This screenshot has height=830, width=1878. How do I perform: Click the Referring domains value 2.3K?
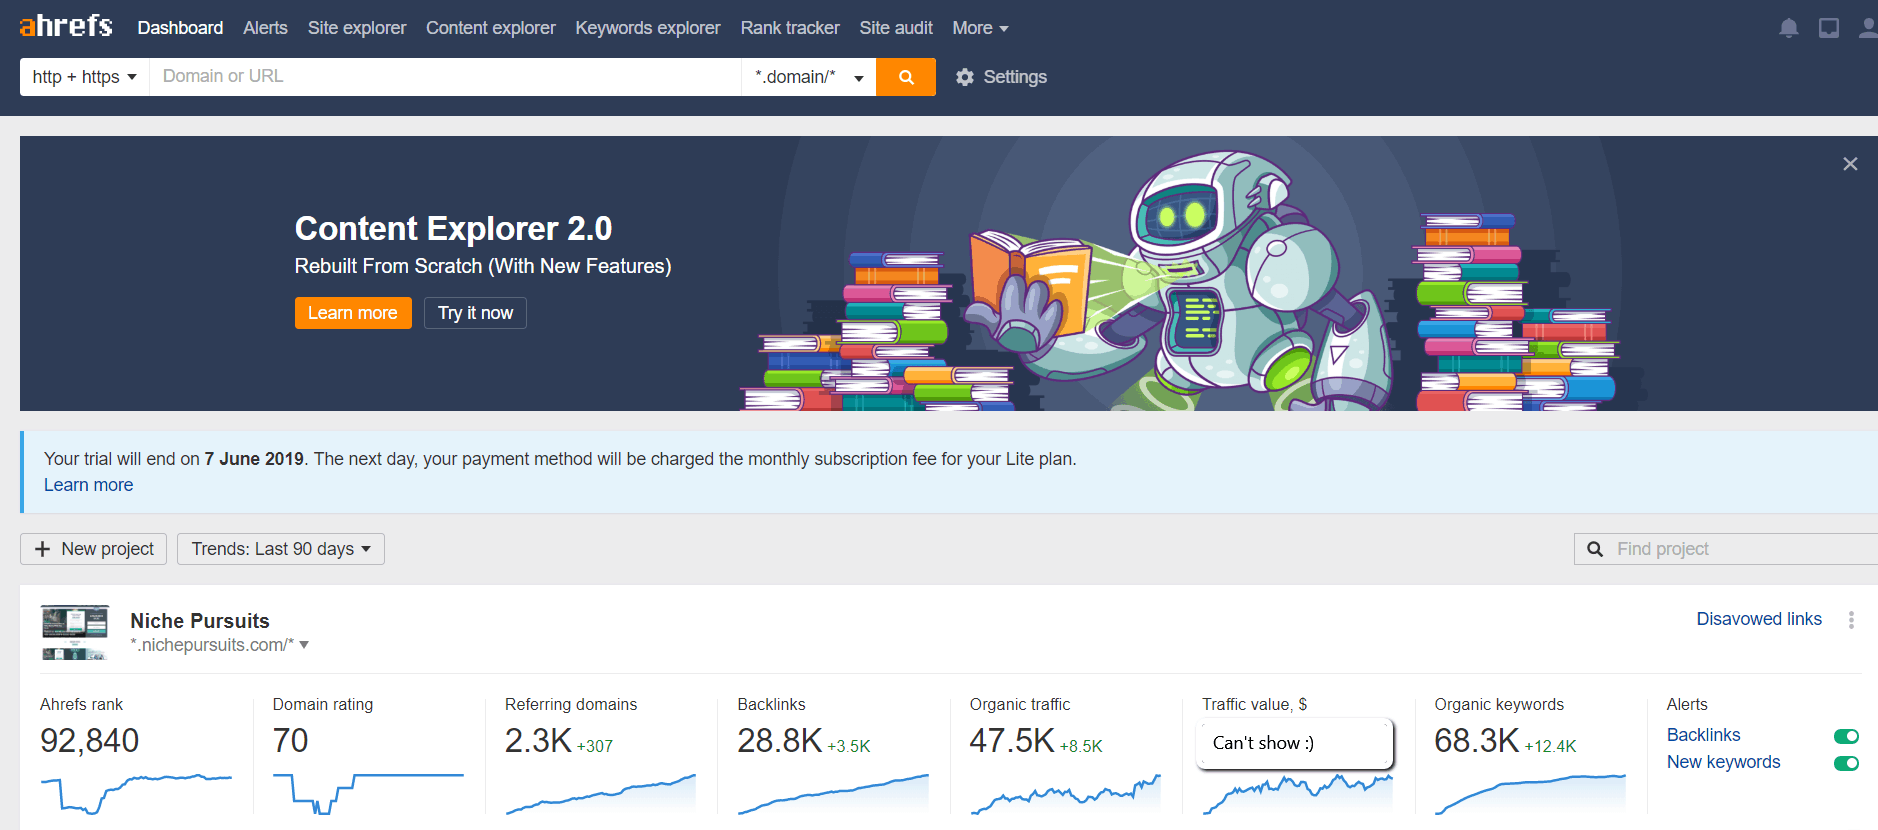coord(538,741)
